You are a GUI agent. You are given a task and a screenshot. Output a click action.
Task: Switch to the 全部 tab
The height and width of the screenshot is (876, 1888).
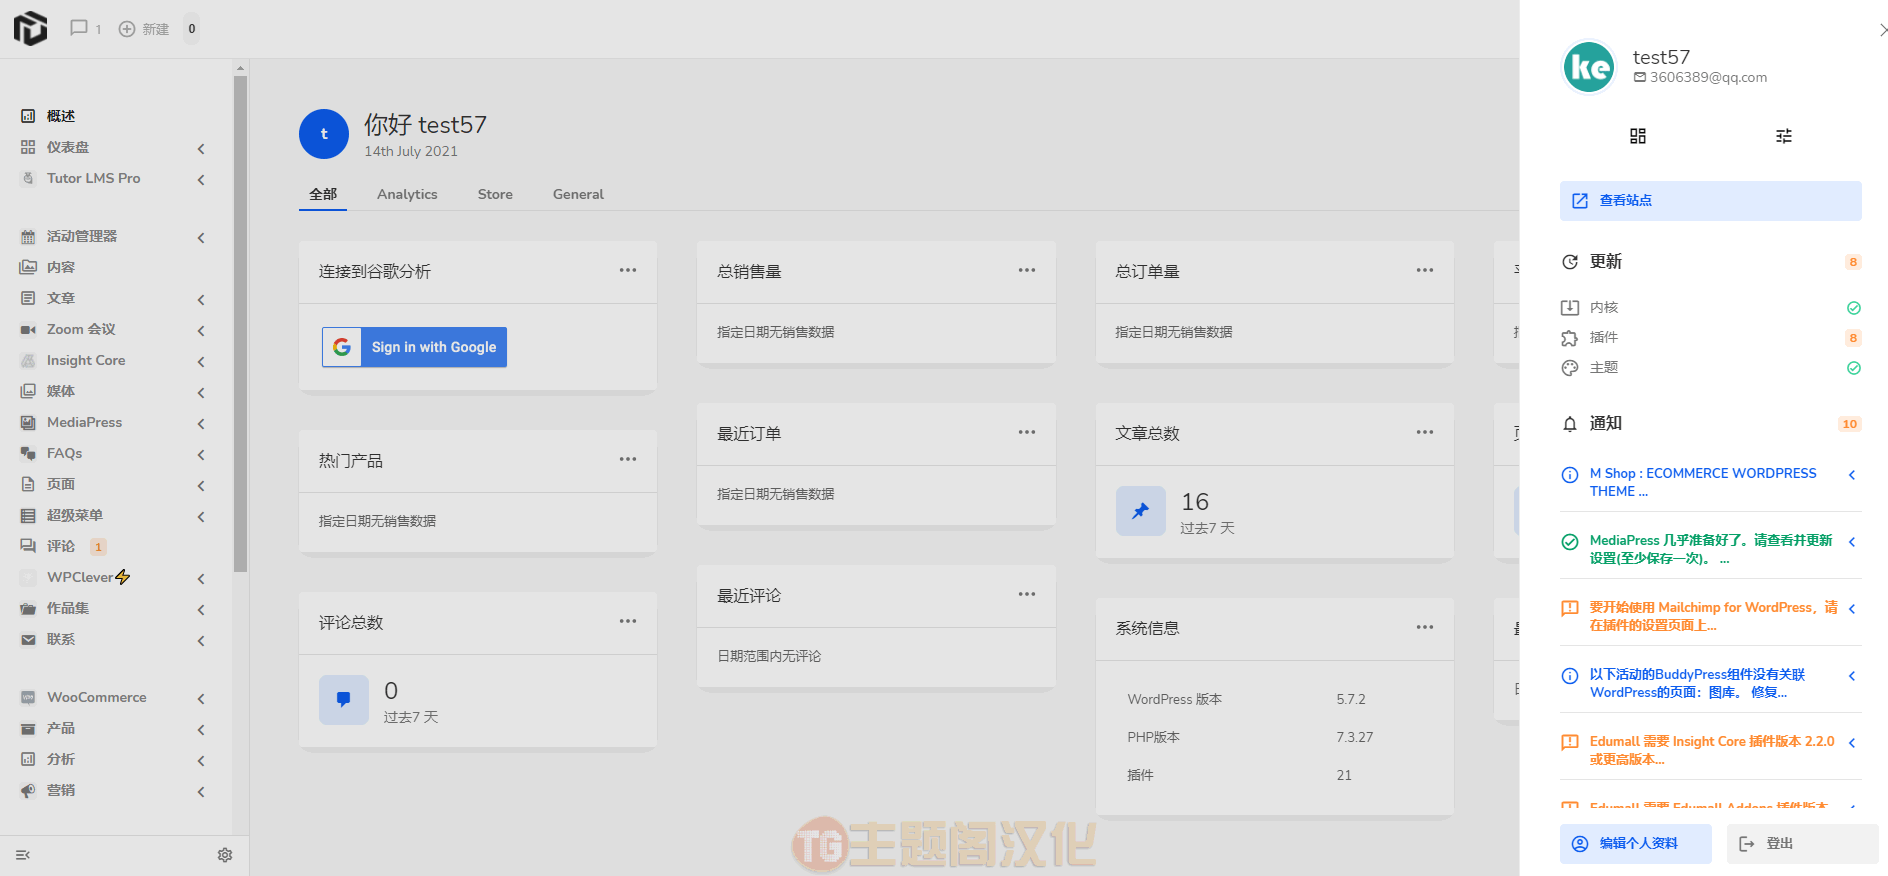click(x=323, y=194)
